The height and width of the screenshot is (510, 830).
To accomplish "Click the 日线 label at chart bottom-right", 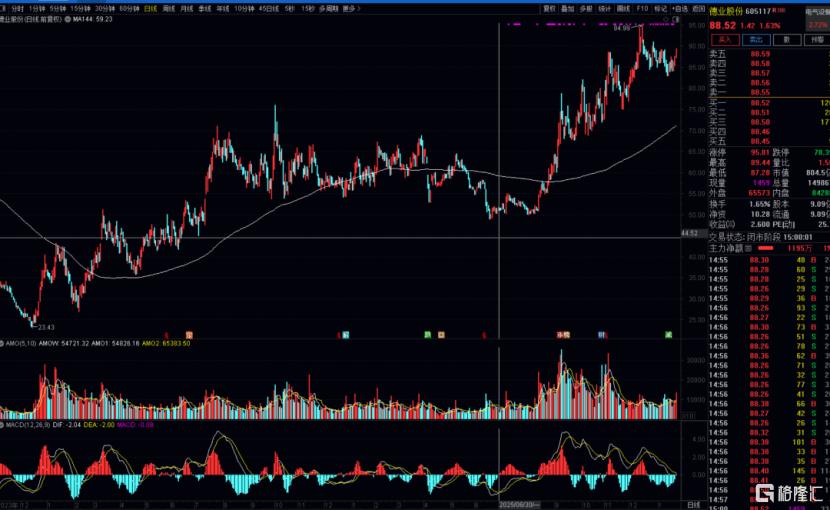I will [x=693, y=505].
